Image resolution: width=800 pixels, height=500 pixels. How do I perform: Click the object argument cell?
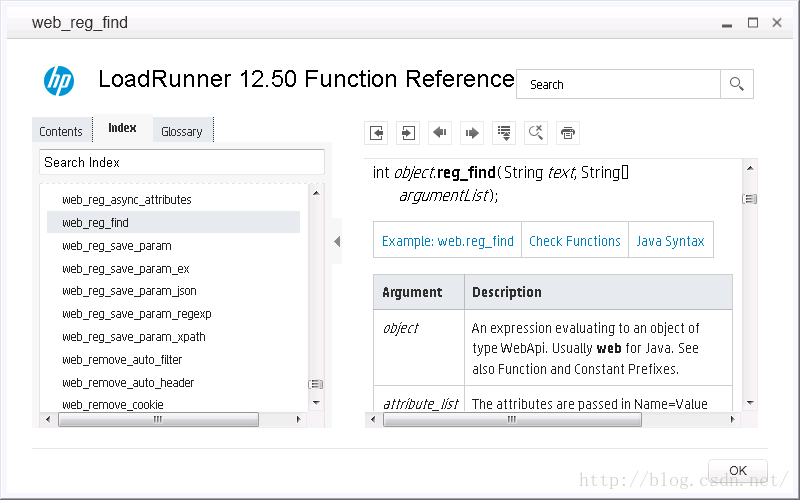pos(419,347)
